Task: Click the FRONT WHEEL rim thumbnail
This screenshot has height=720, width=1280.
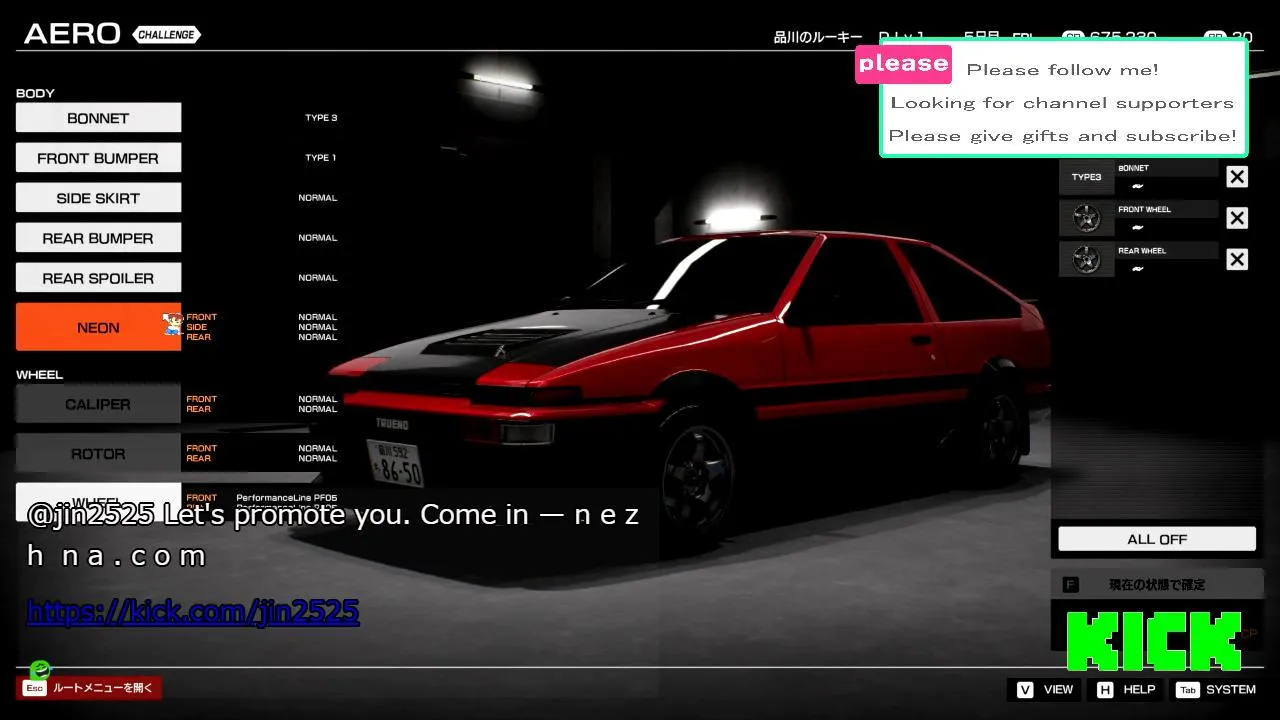Action: point(1086,218)
